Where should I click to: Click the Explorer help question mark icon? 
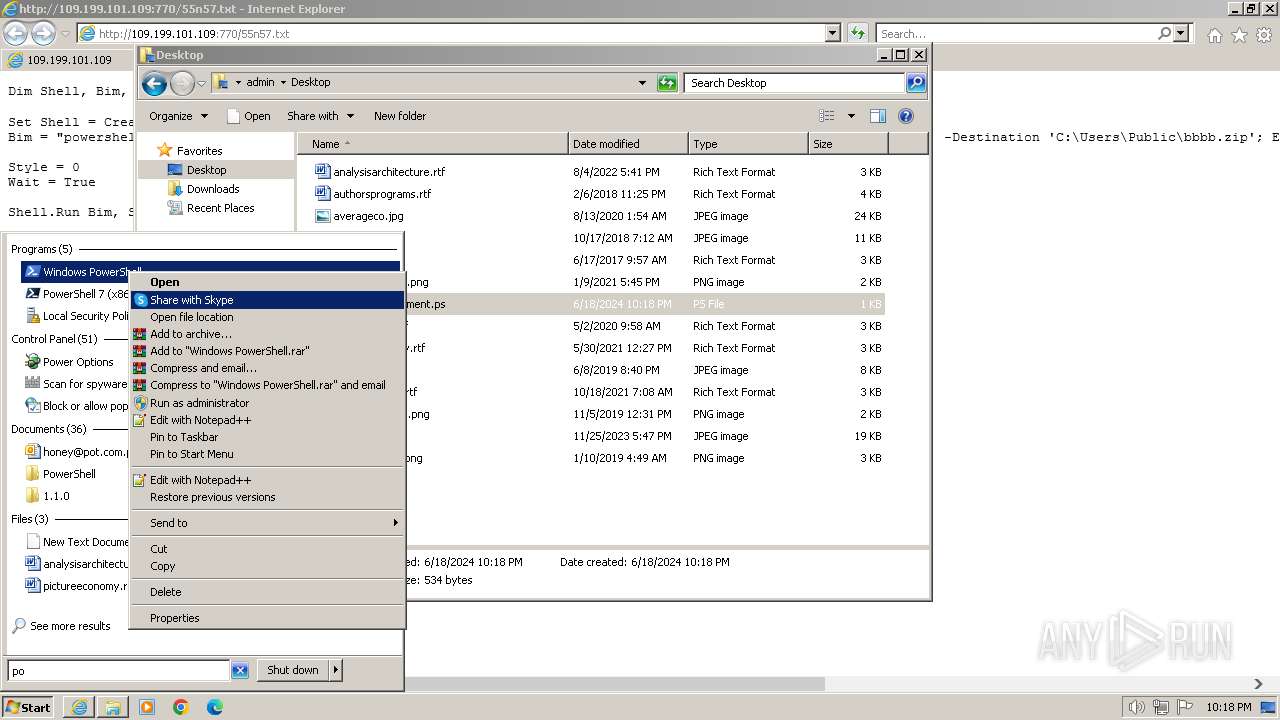click(x=906, y=116)
